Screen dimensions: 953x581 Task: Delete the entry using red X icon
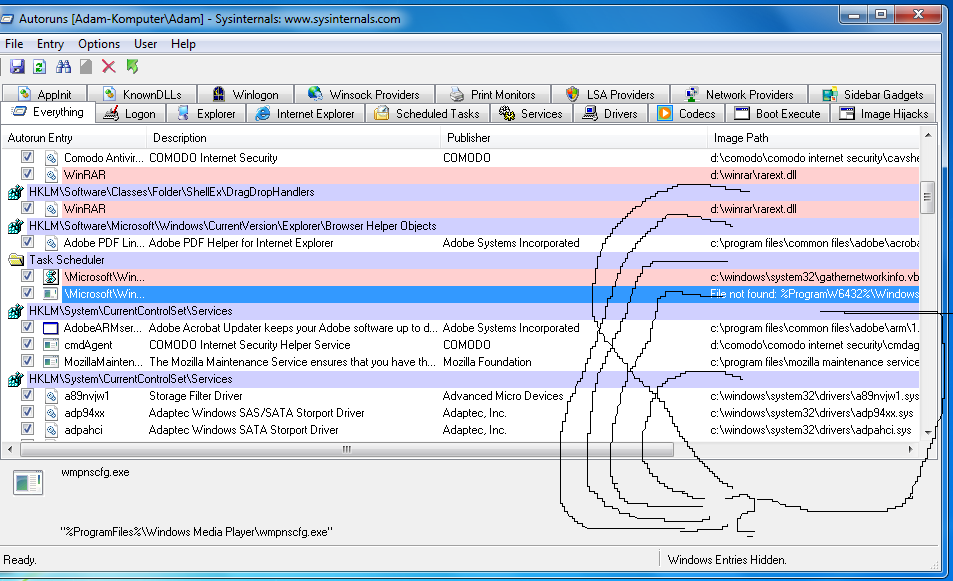tap(108, 66)
